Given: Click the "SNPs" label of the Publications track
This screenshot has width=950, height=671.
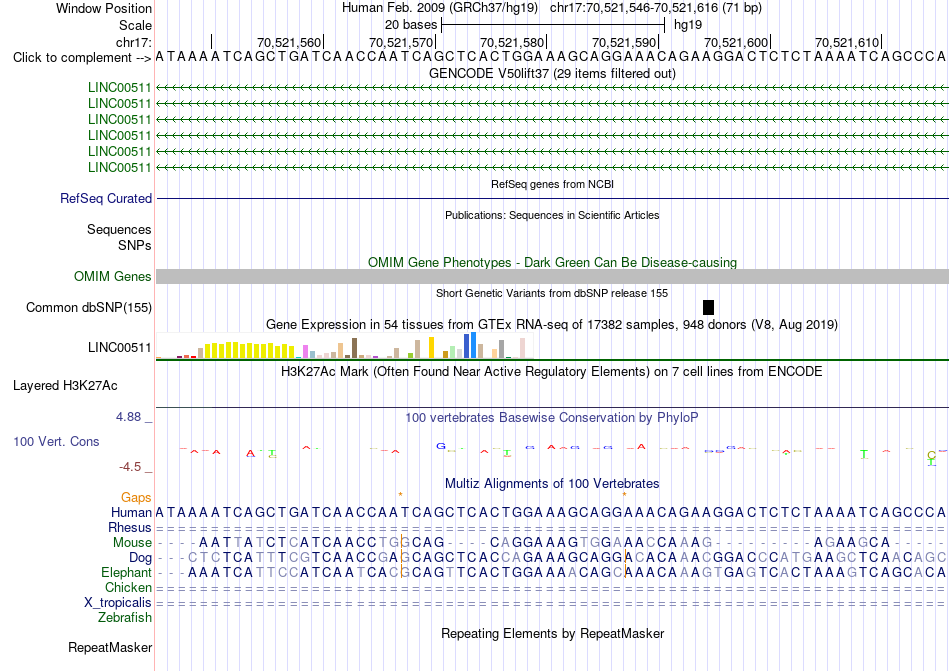Looking at the screenshot, I should (x=135, y=245).
